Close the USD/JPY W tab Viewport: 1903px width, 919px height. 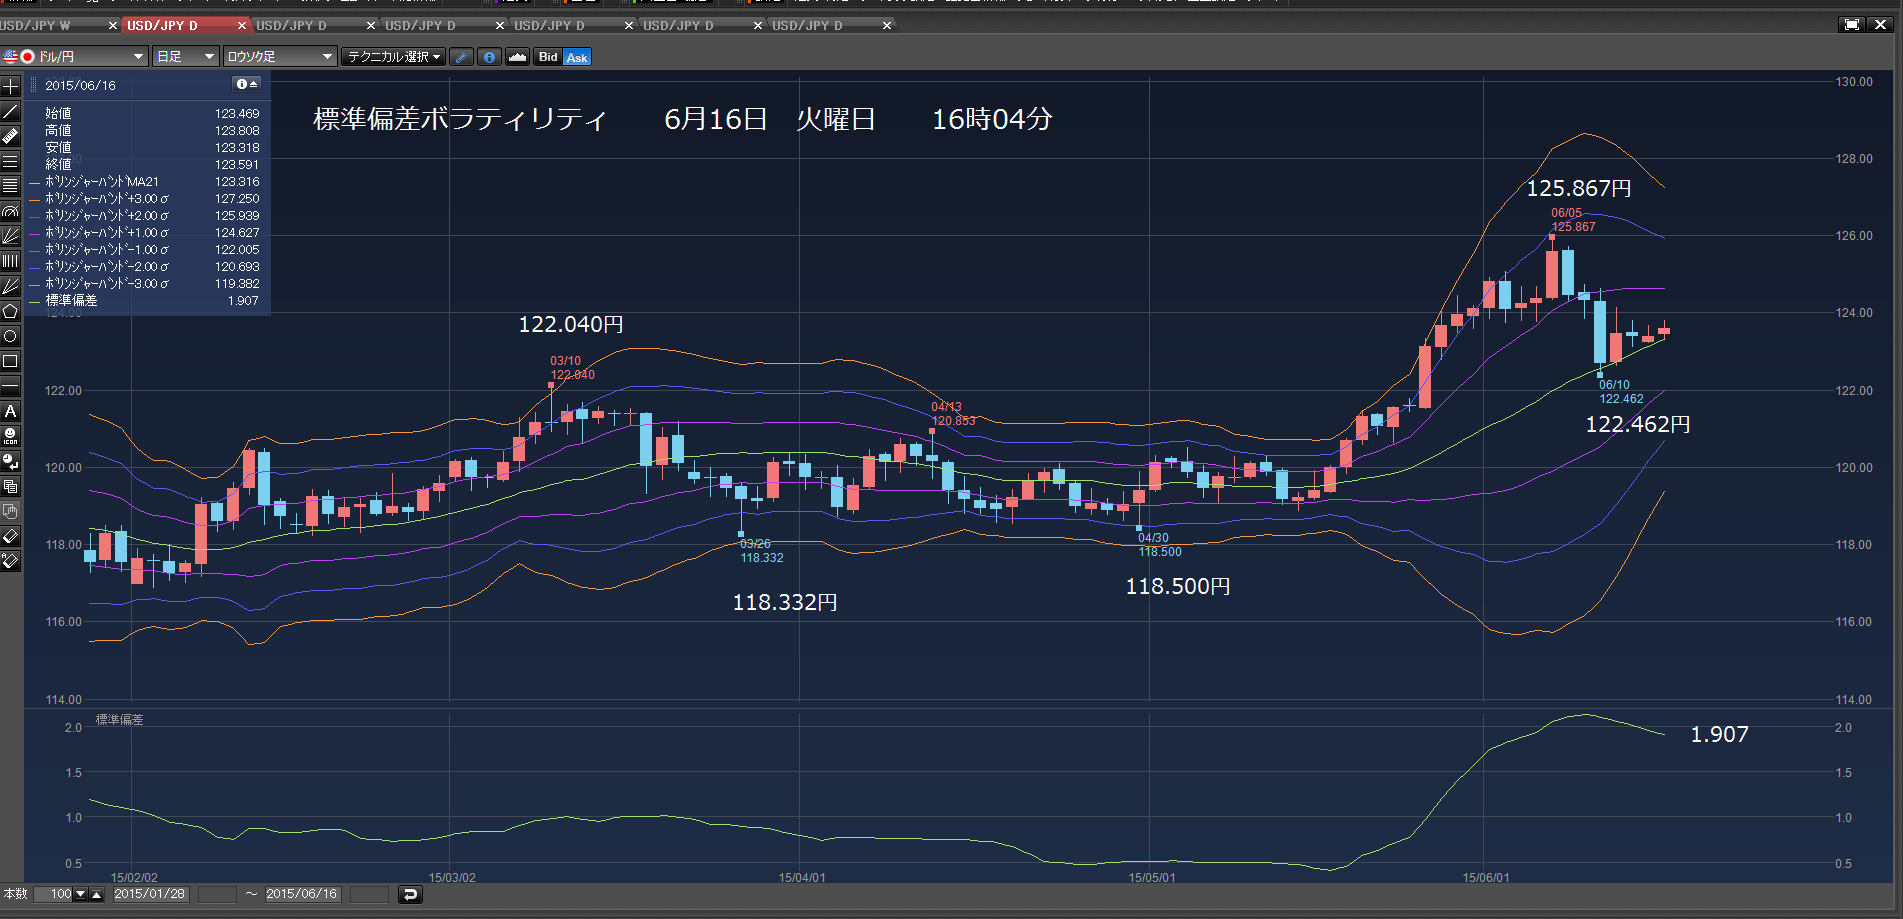tap(112, 25)
